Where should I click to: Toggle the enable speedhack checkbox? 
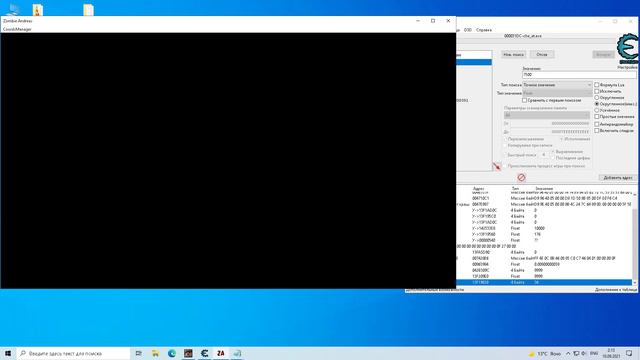click(x=596, y=131)
